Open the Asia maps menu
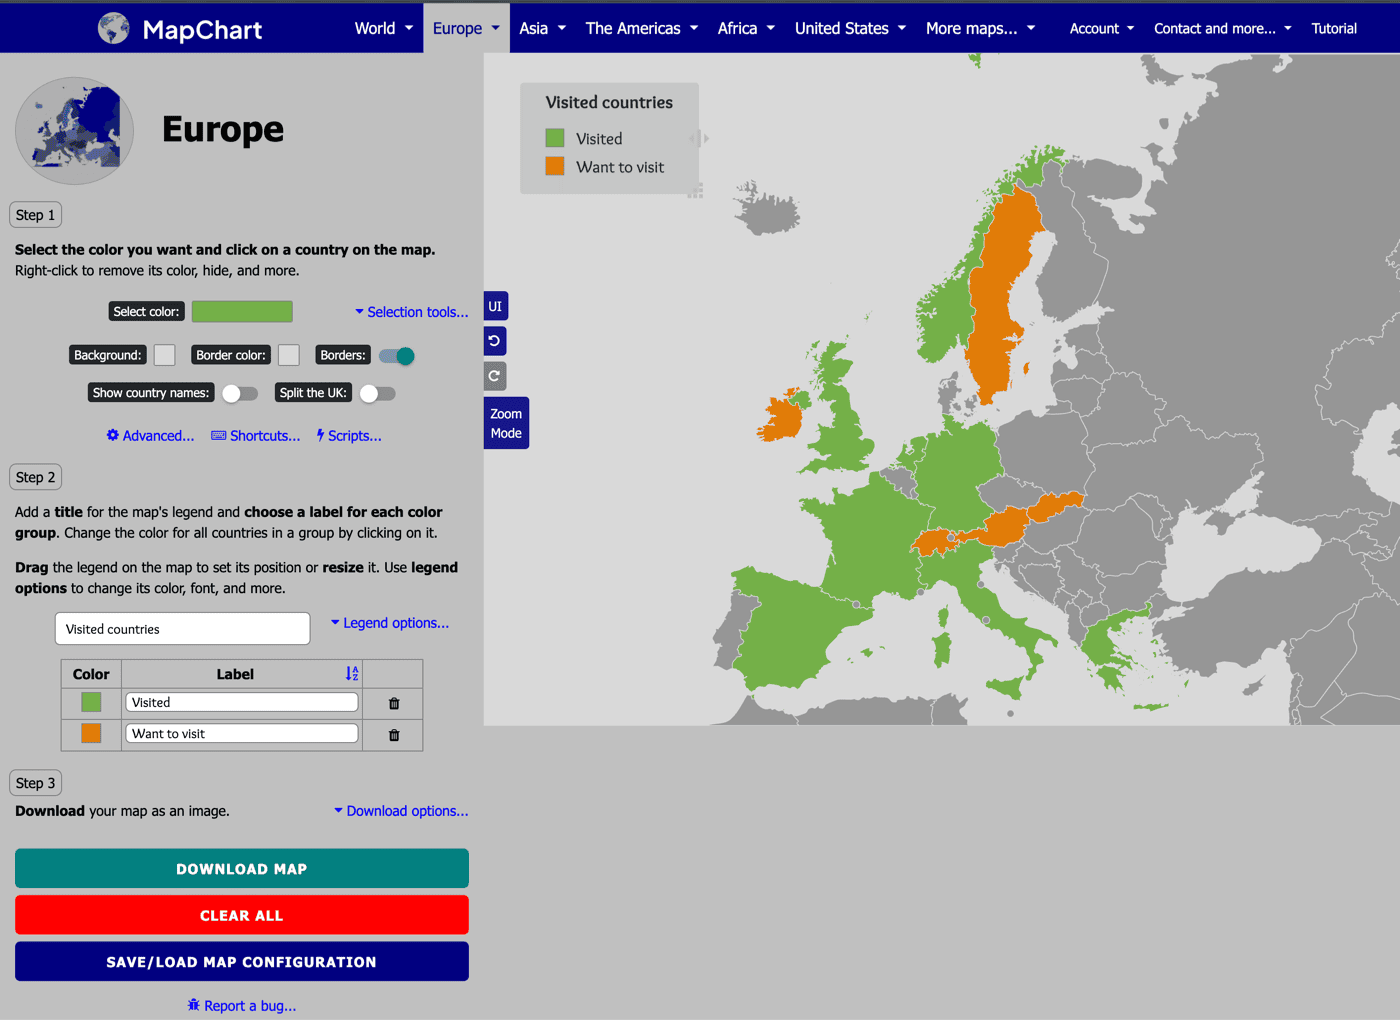Viewport: 1400px width, 1020px height. (542, 28)
